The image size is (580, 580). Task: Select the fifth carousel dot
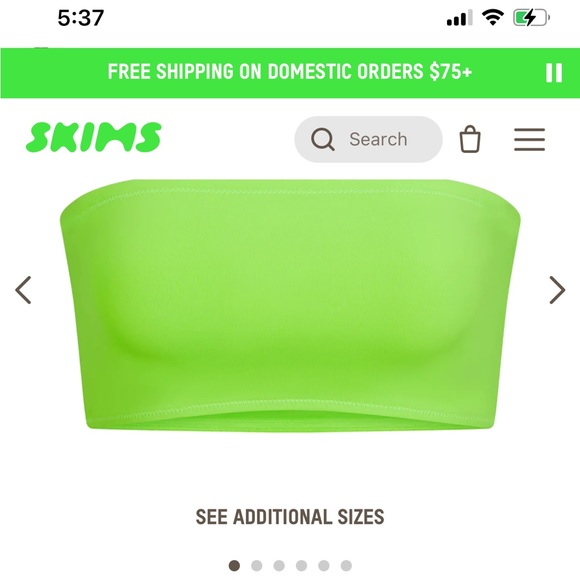[x=324, y=566]
